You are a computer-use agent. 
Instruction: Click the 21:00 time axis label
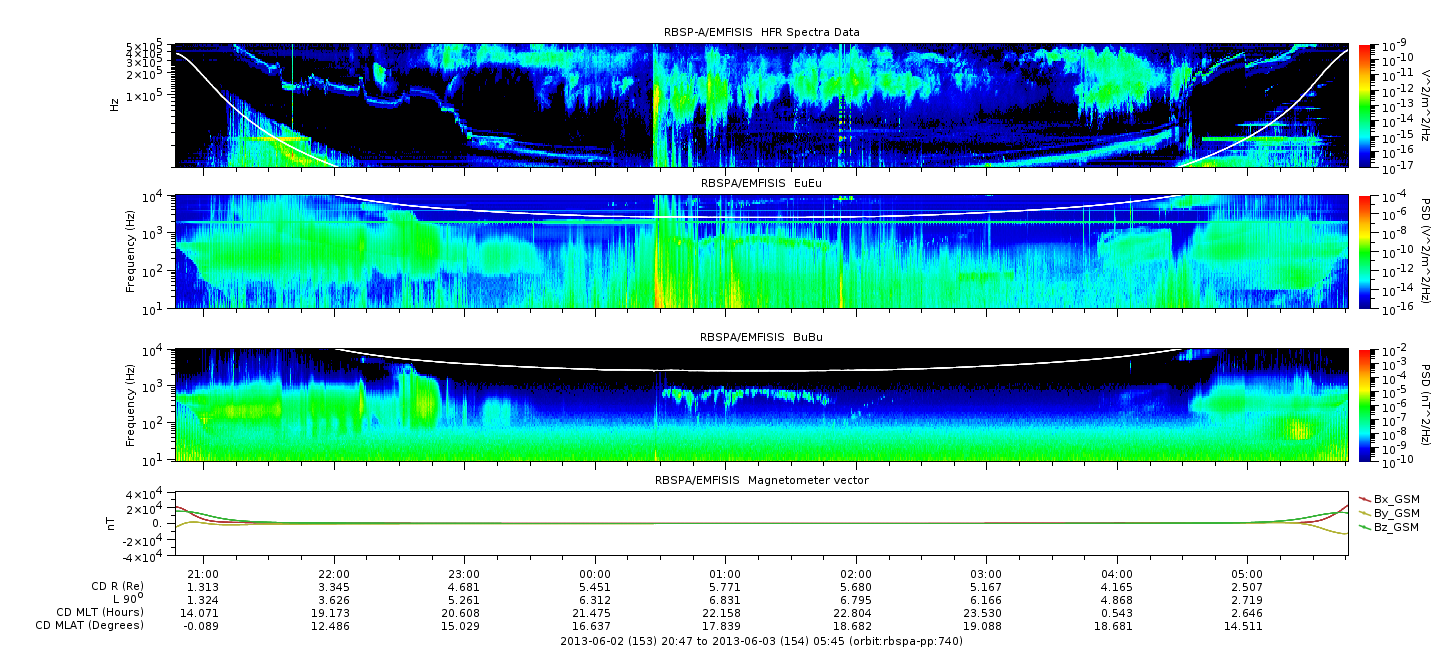[204, 573]
